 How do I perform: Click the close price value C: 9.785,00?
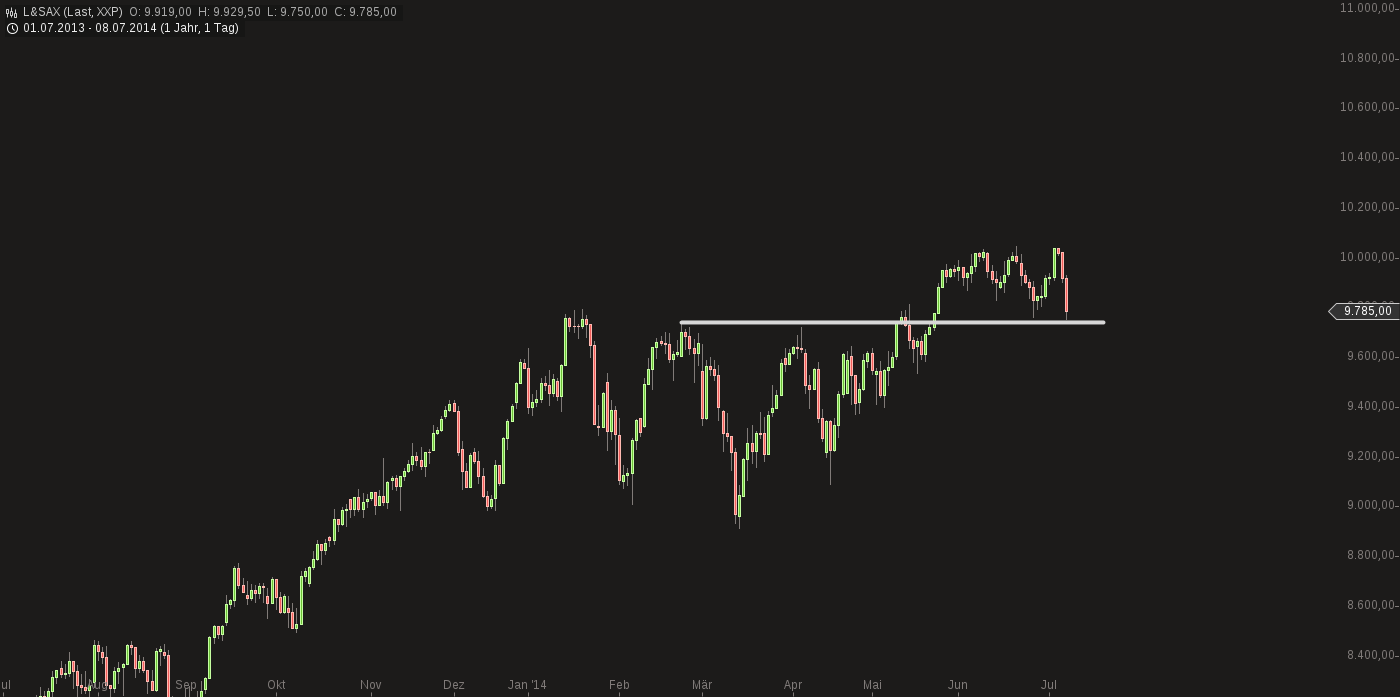pyautogui.click(x=365, y=12)
